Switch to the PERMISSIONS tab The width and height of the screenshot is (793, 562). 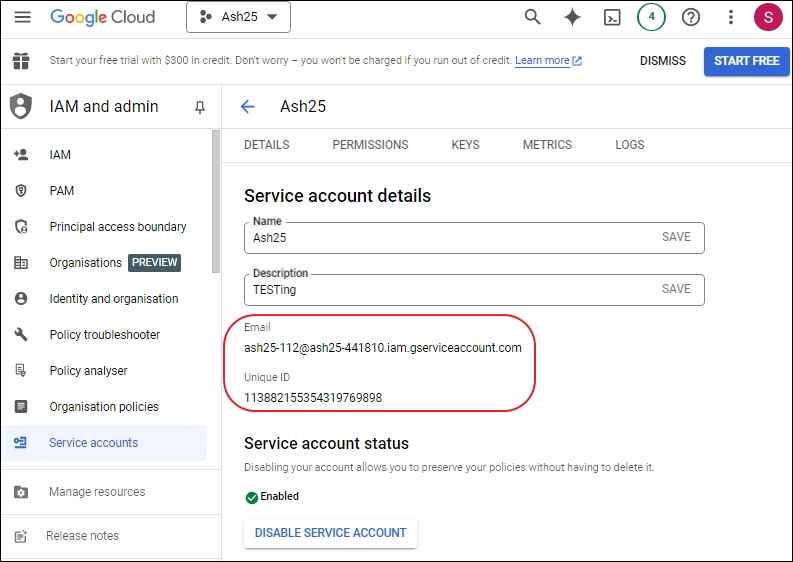pos(370,145)
